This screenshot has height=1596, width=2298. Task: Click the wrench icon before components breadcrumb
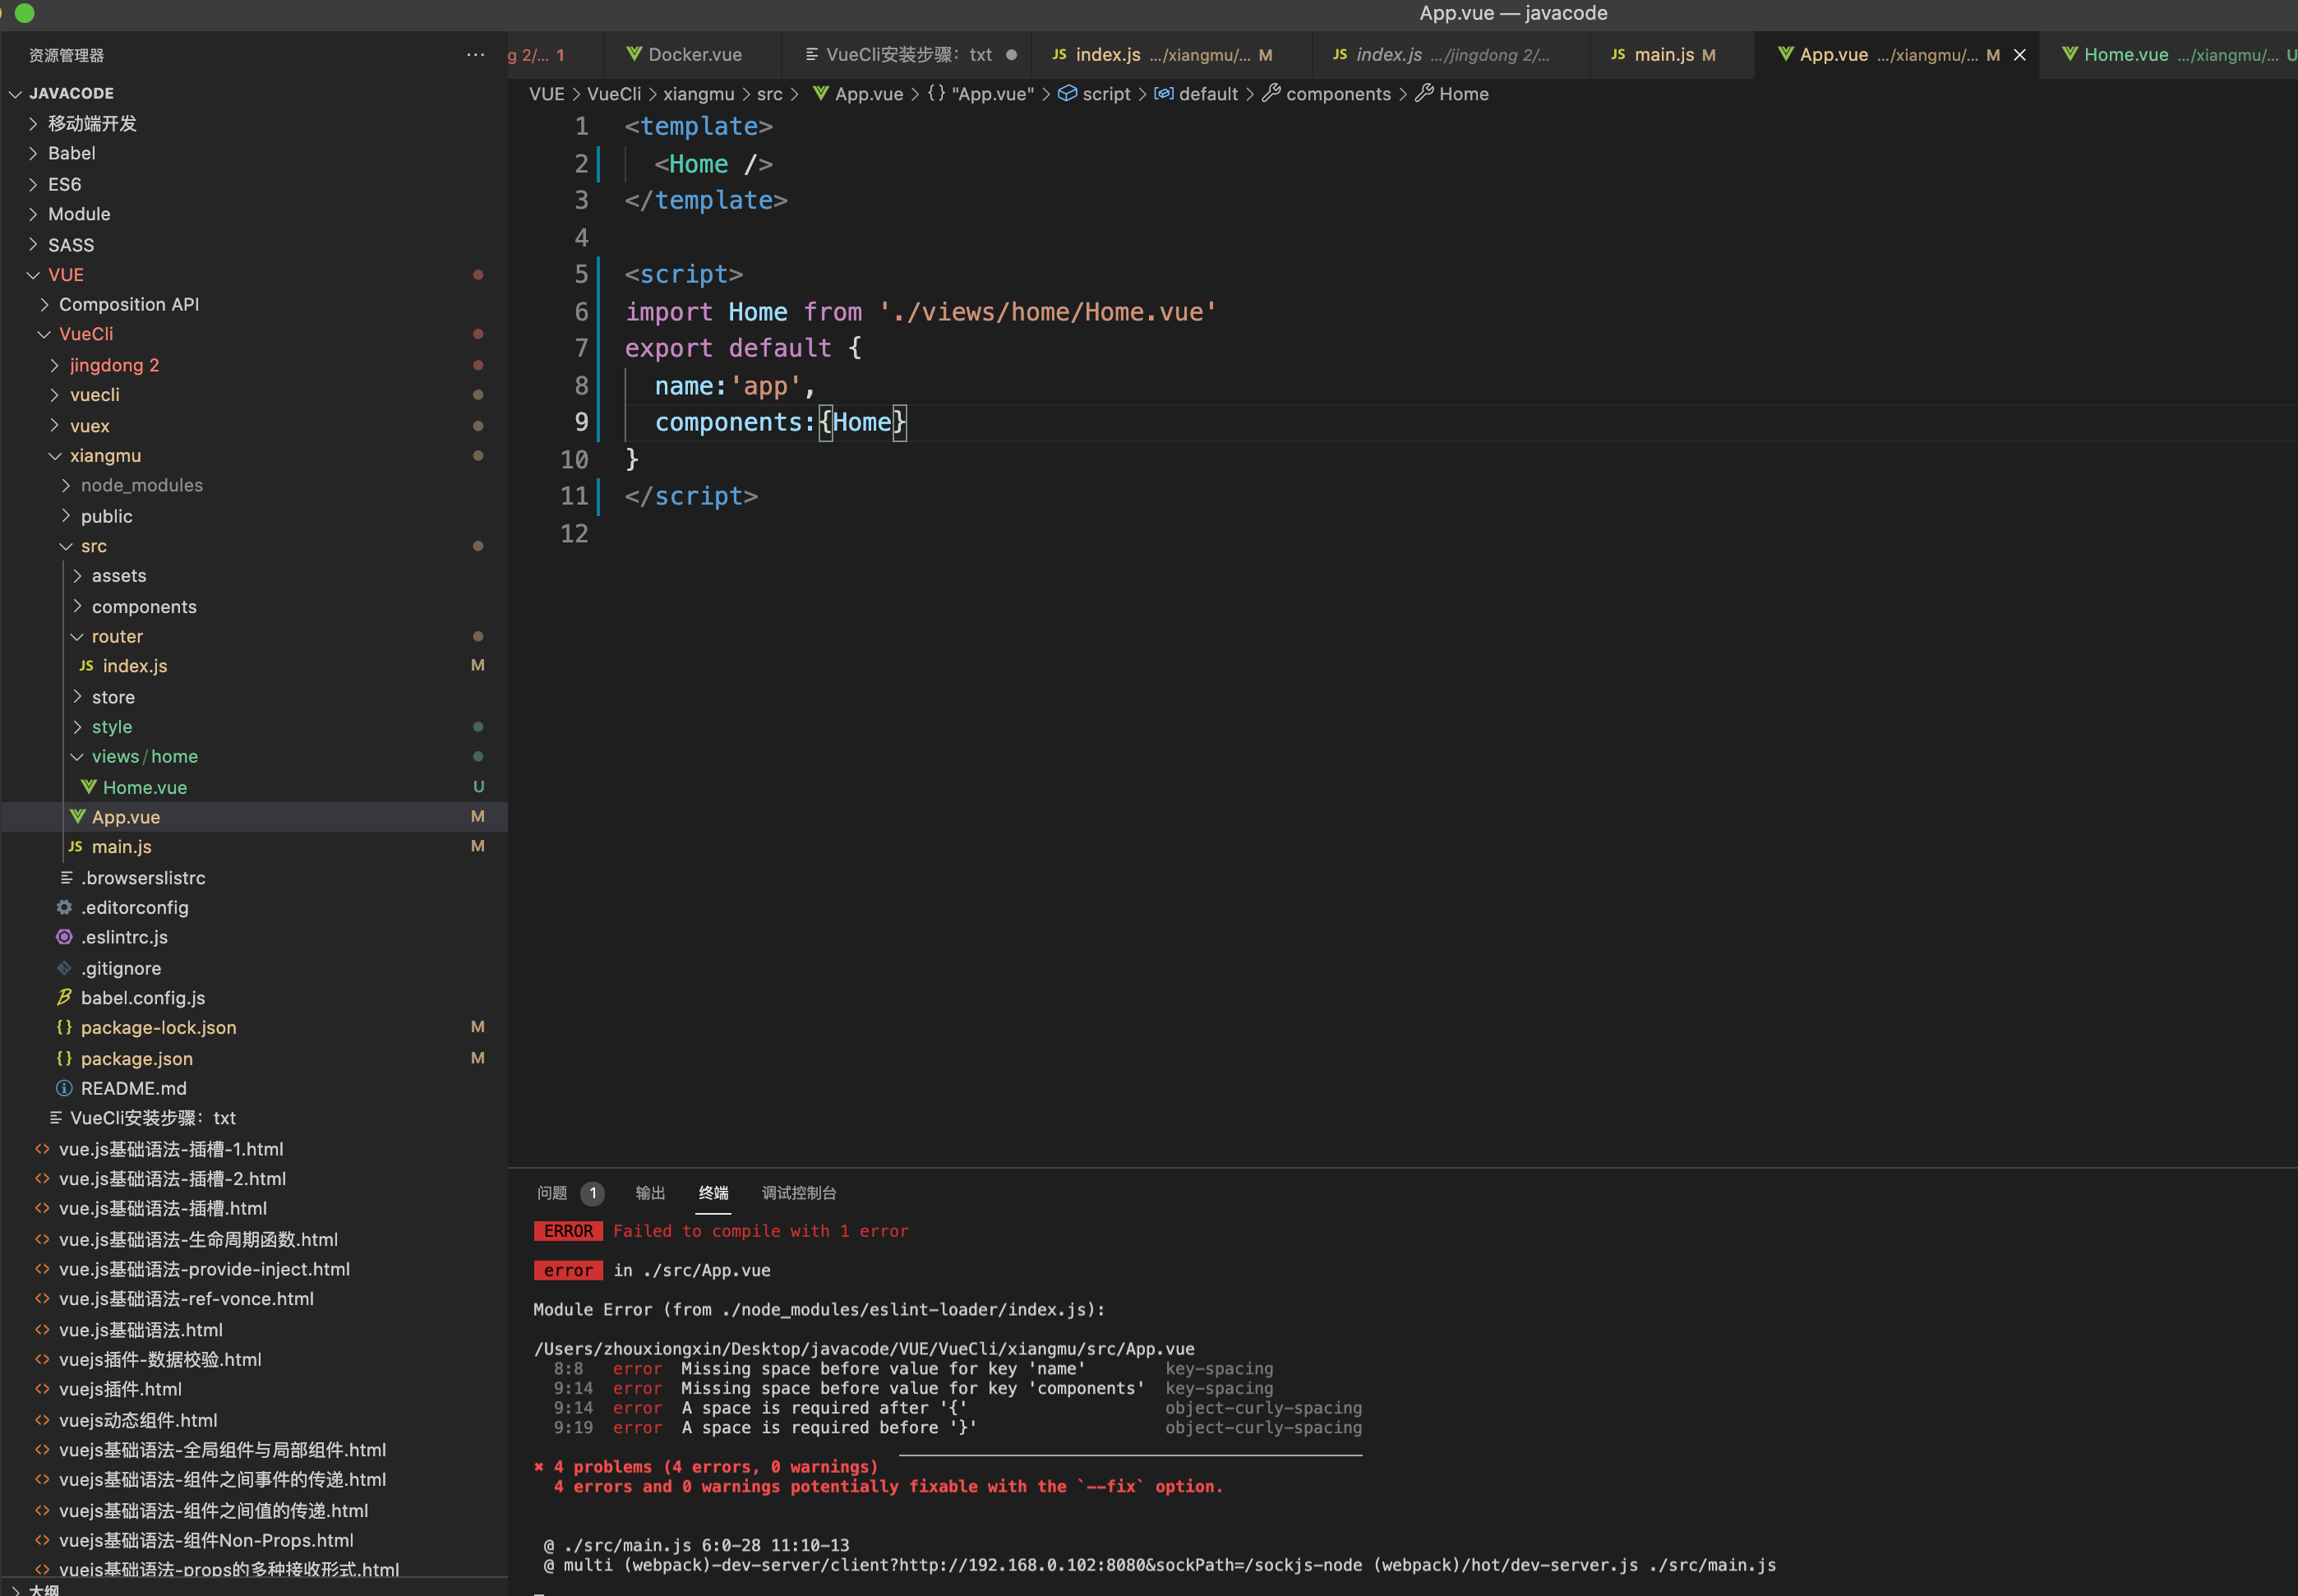[1271, 93]
